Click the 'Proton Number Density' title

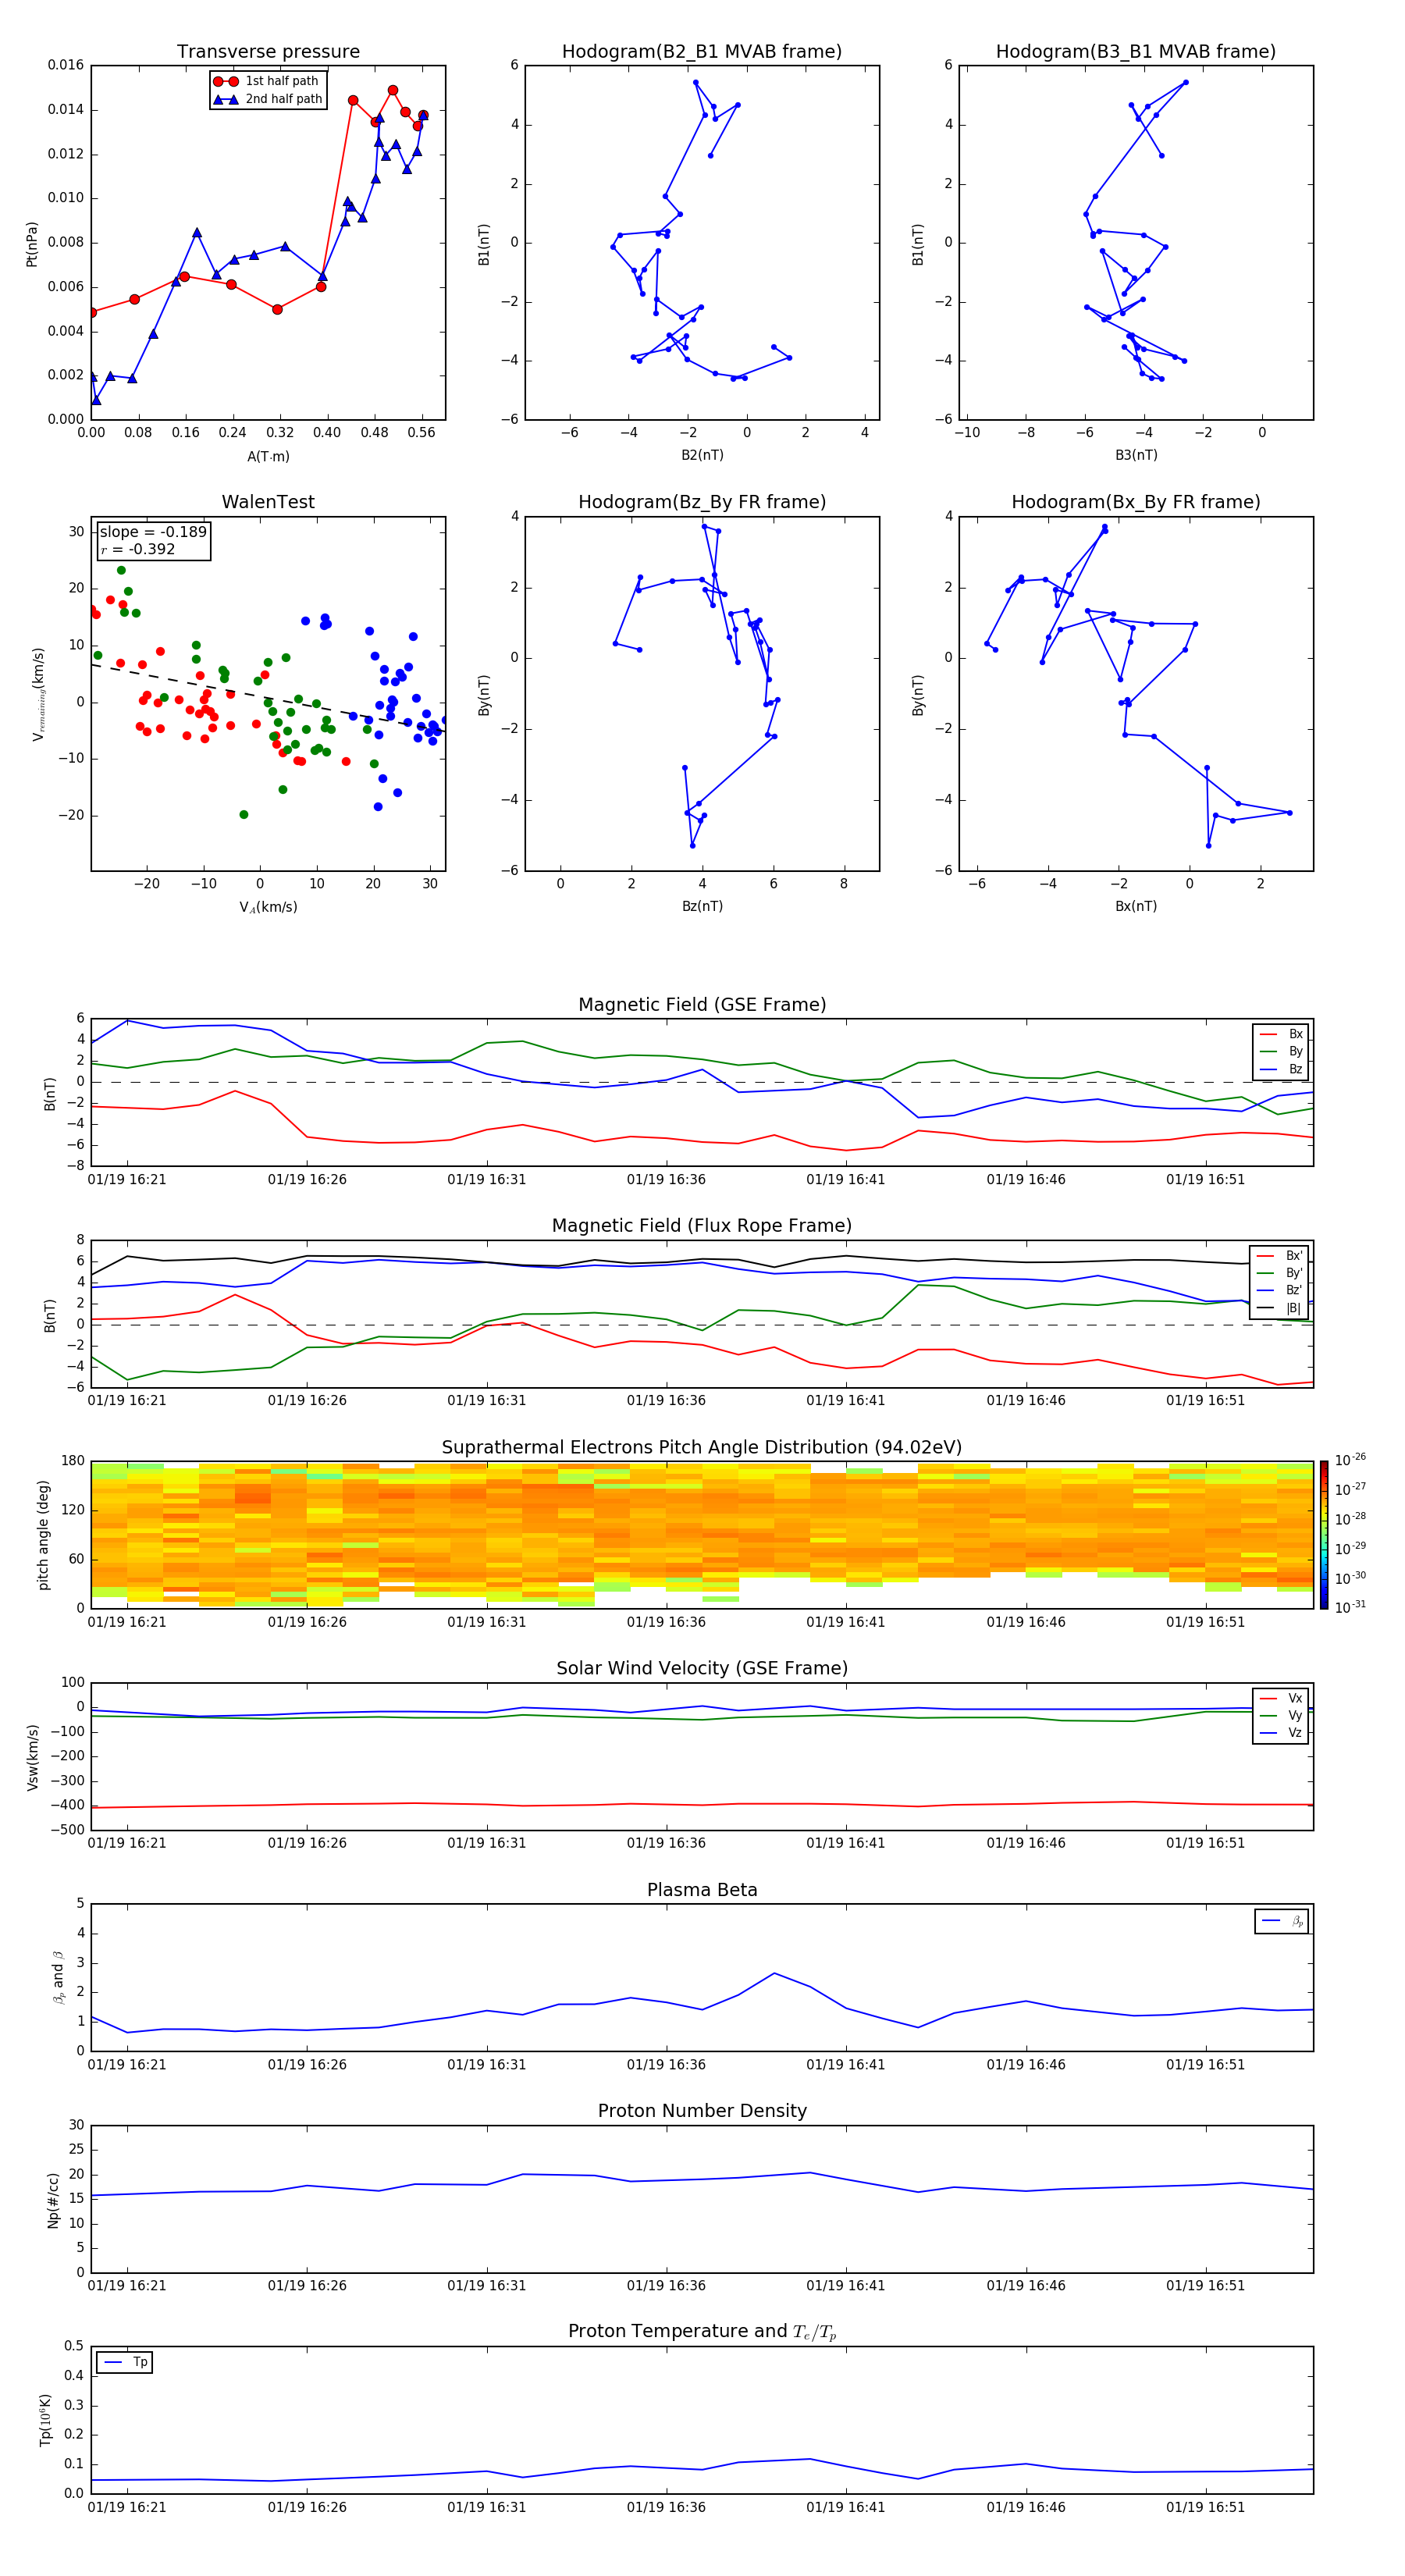point(702,2111)
